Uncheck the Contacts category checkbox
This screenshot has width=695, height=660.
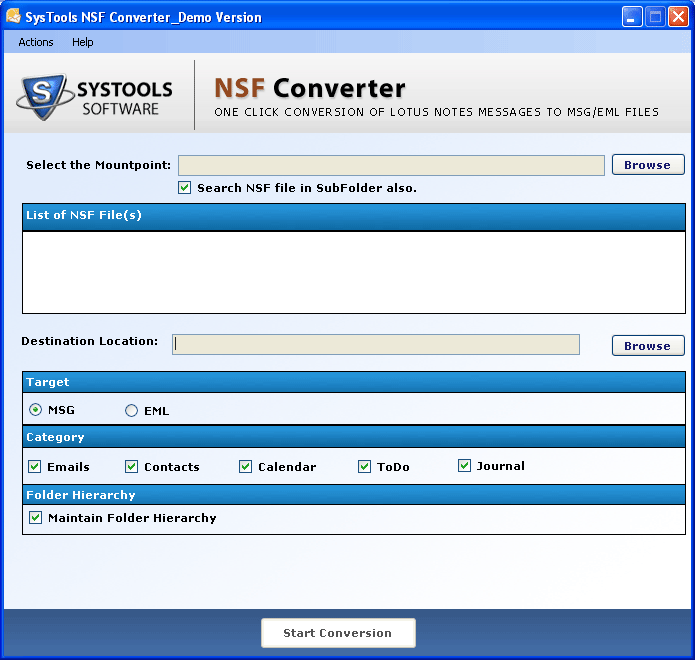click(131, 466)
